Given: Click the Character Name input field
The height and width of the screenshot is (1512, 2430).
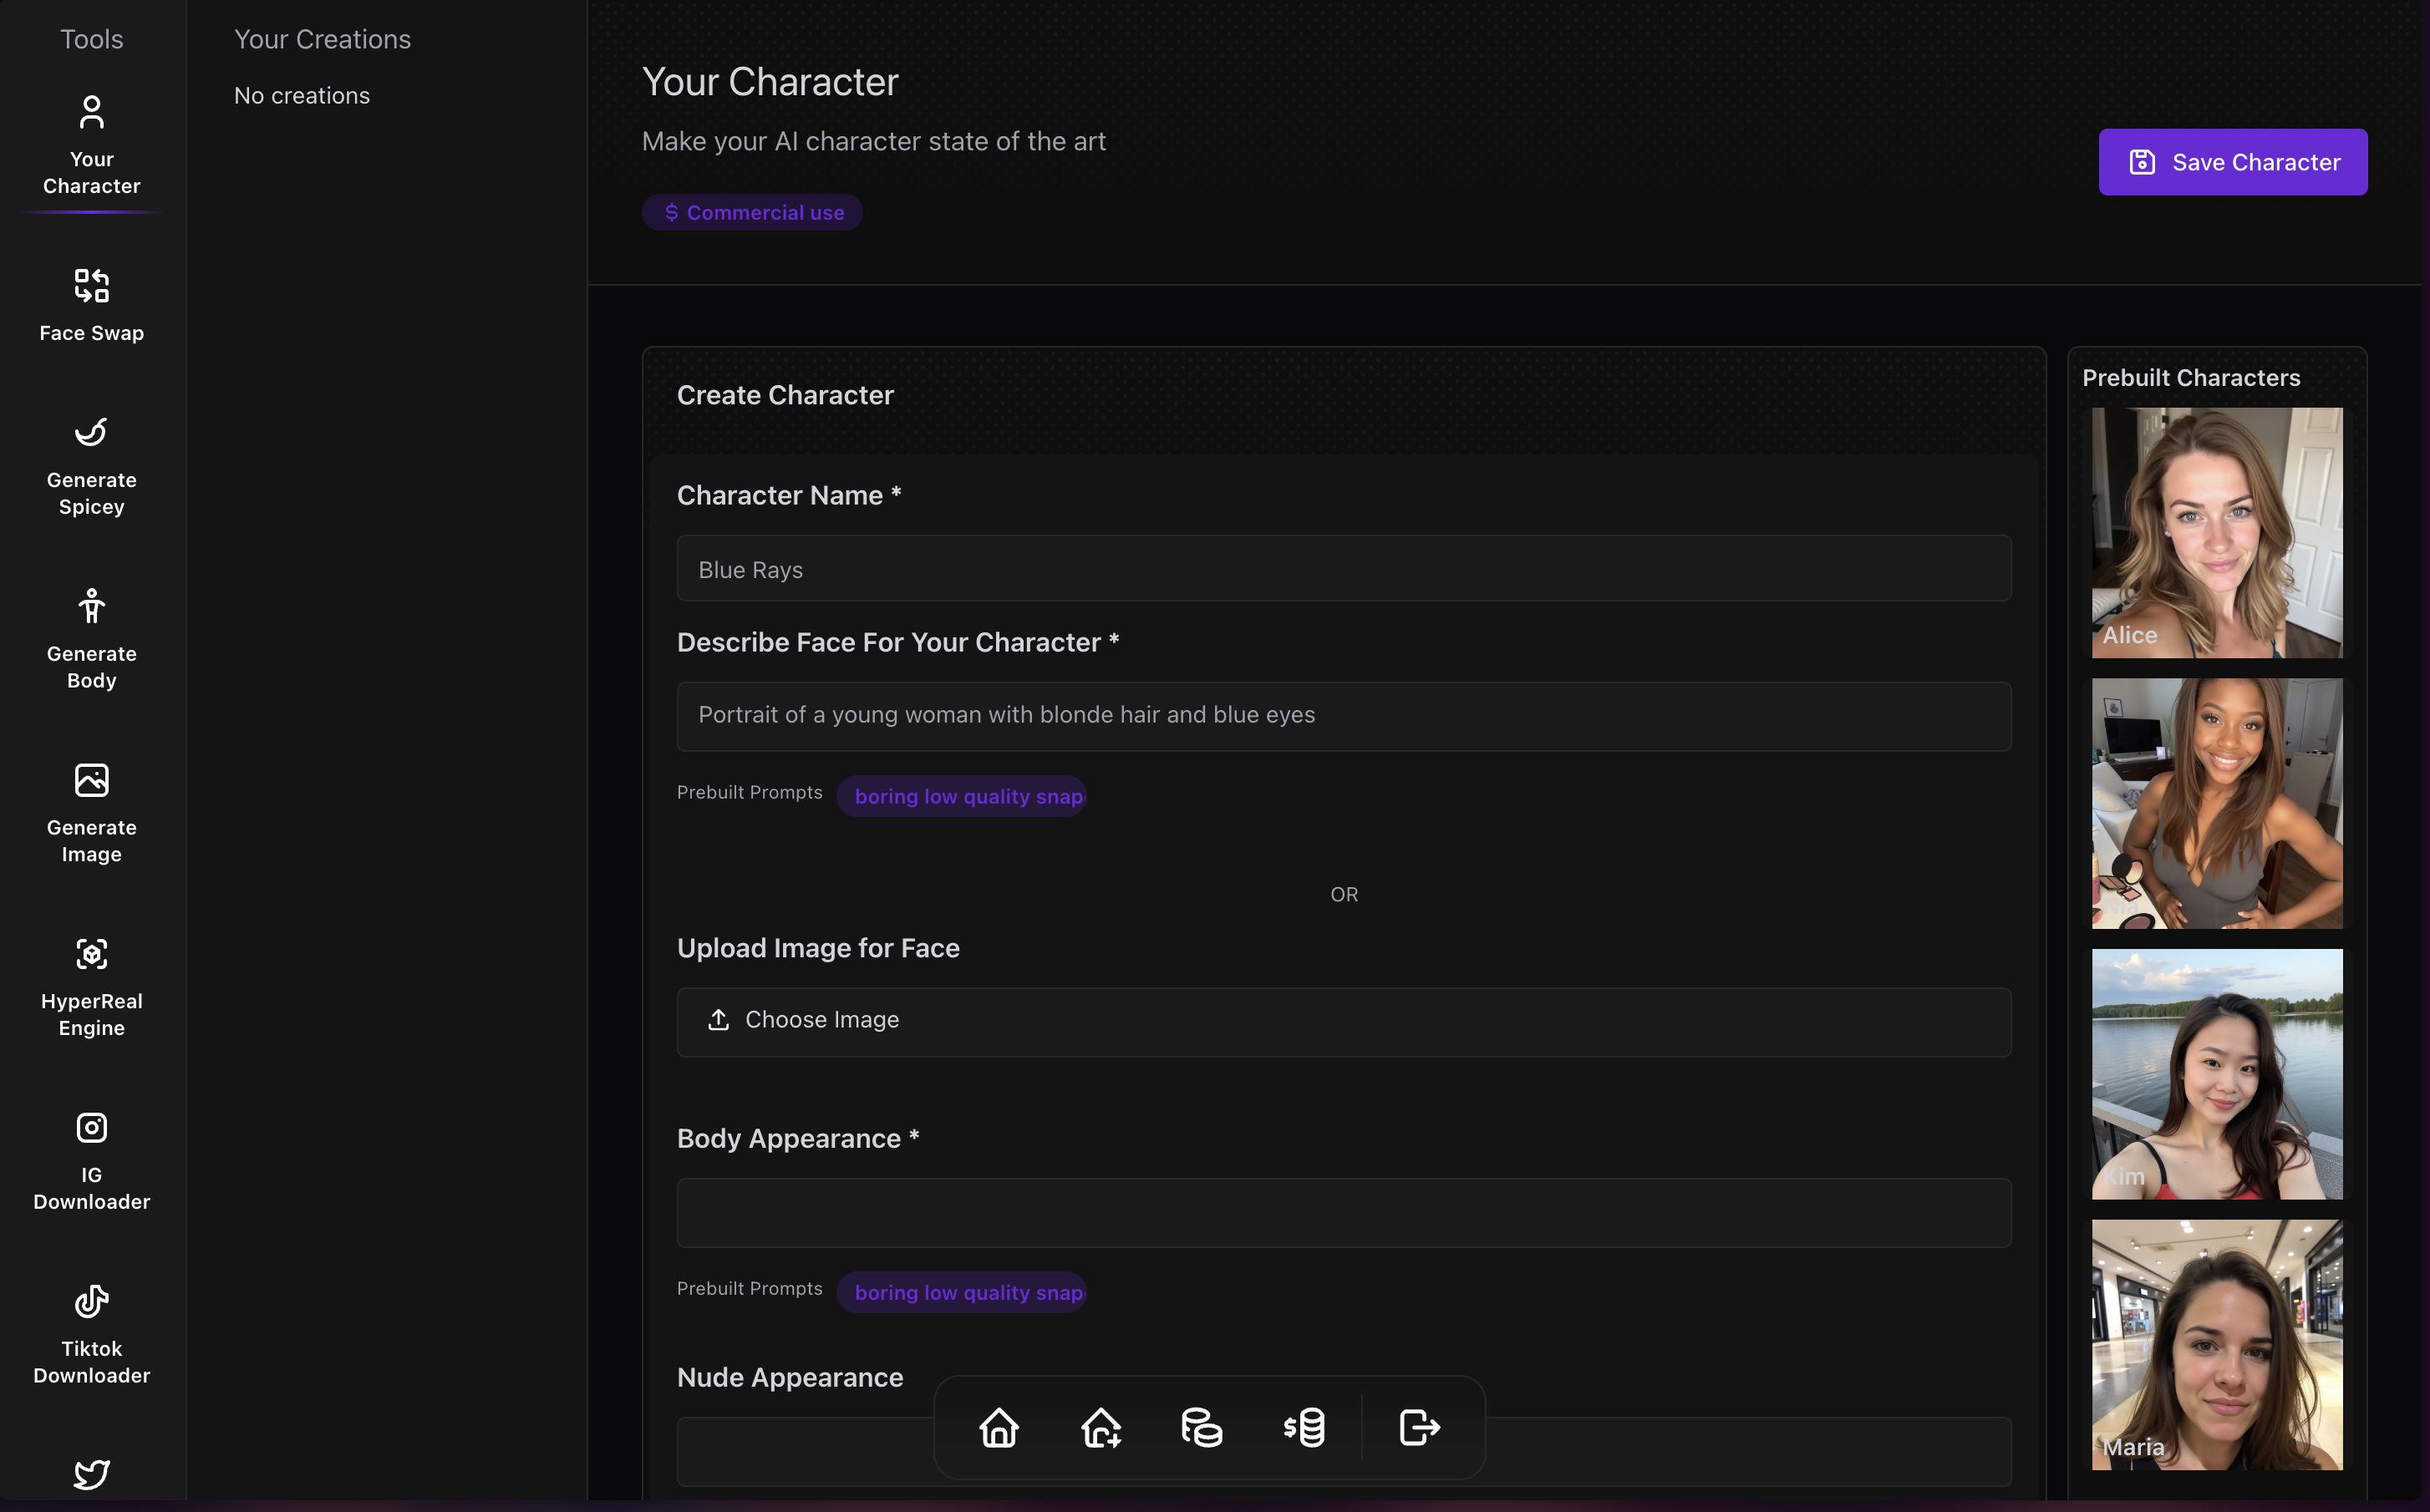Looking at the screenshot, I should pyautogui.click(x=1343, y=569).
